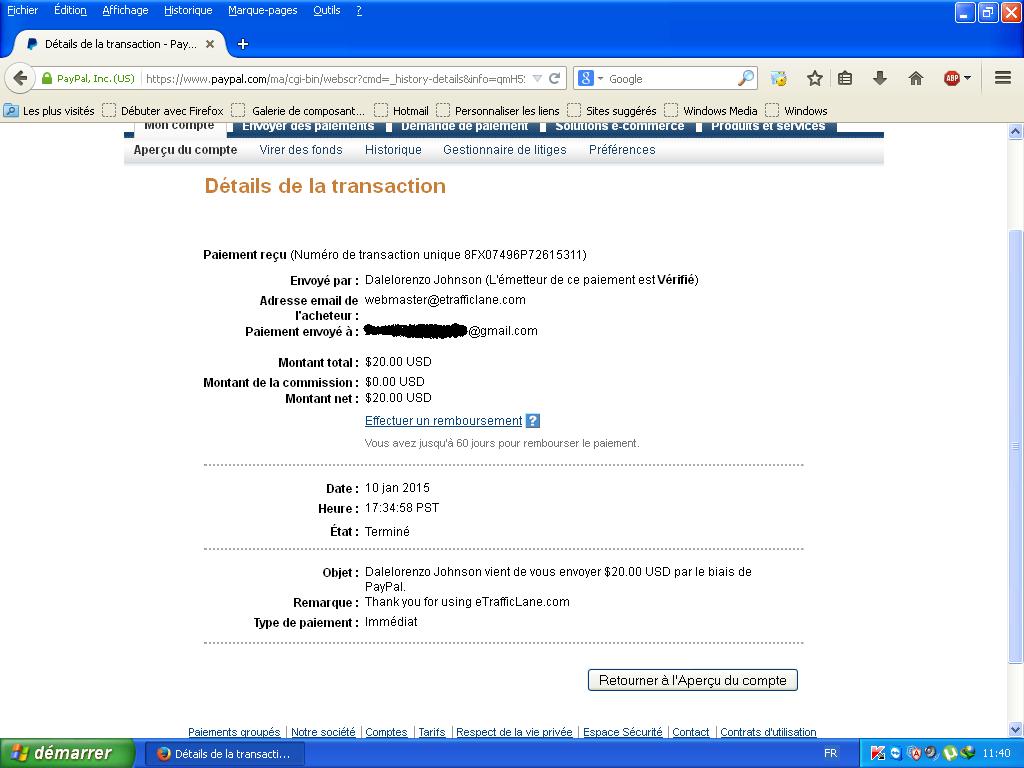This screenshot has width=1024, height=768.
Task: Open the Internet Download Manager tray icon
Action: 967,754
